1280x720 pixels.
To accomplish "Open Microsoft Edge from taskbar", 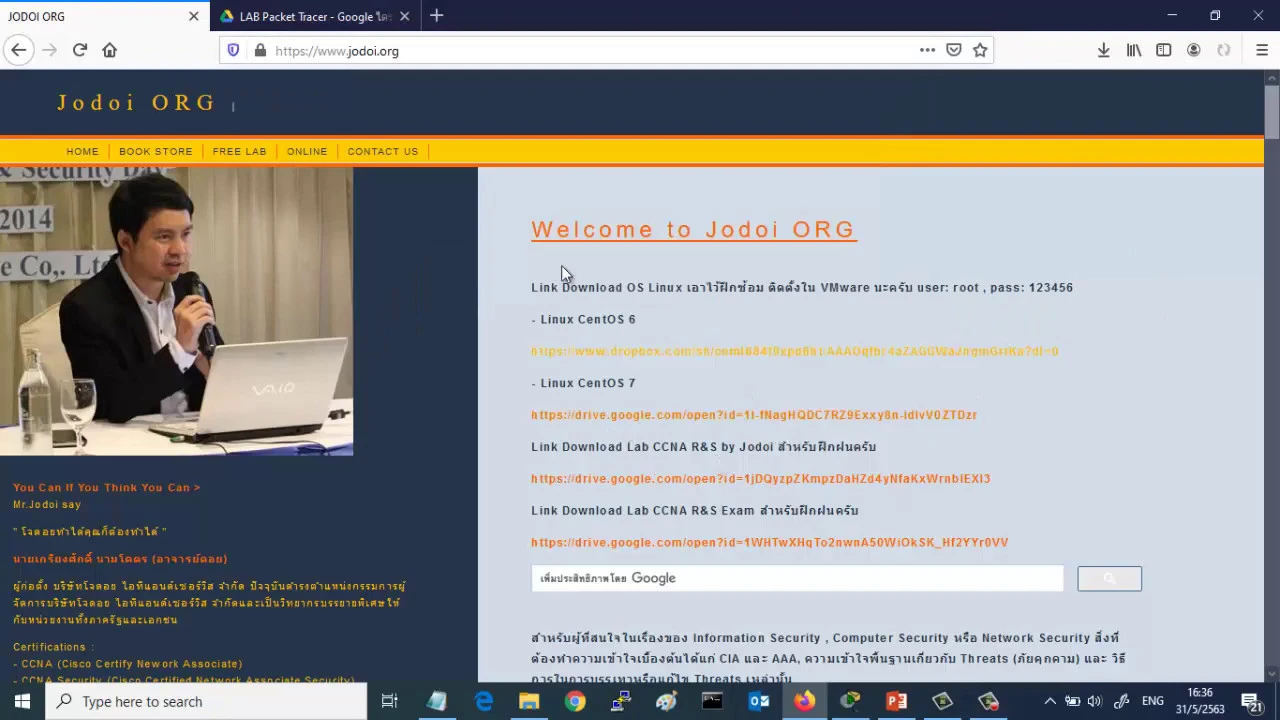I will 483,701.
